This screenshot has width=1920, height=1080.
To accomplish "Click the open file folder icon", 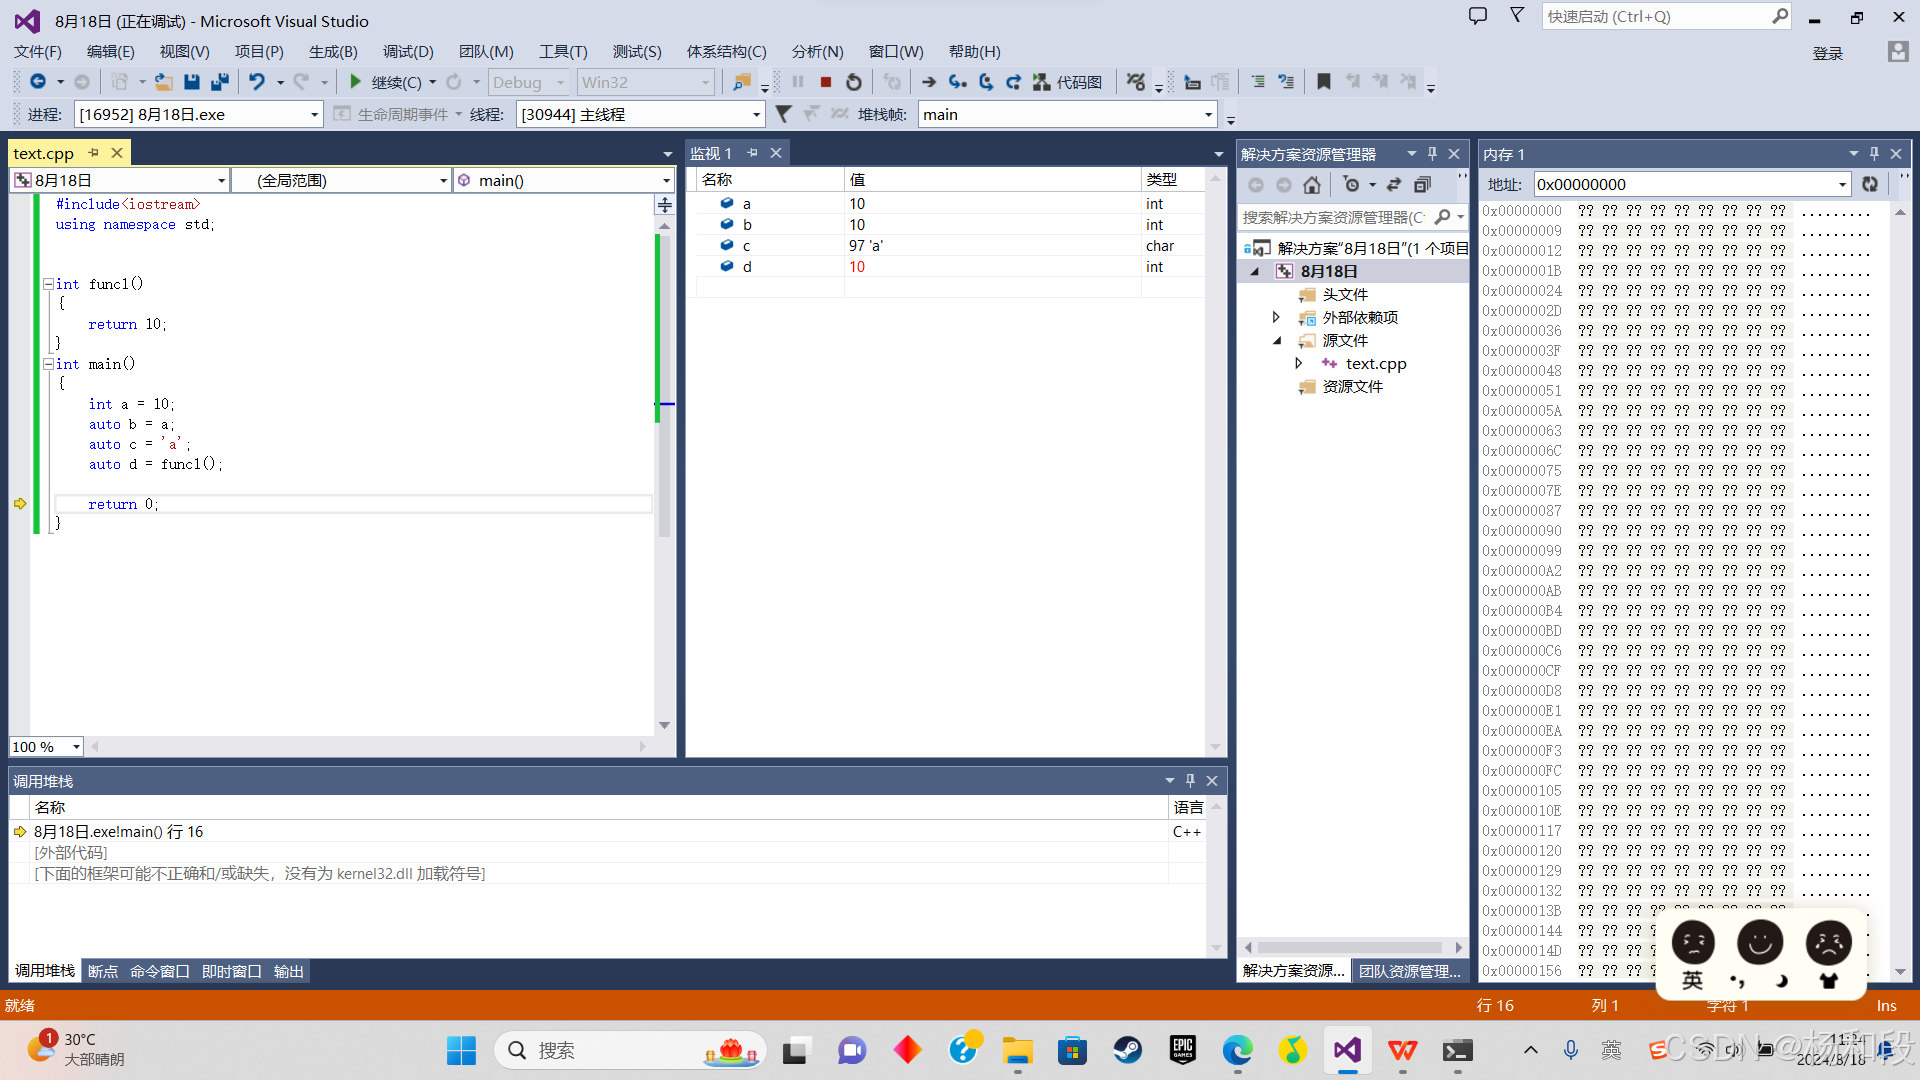I will coord(164,82).
